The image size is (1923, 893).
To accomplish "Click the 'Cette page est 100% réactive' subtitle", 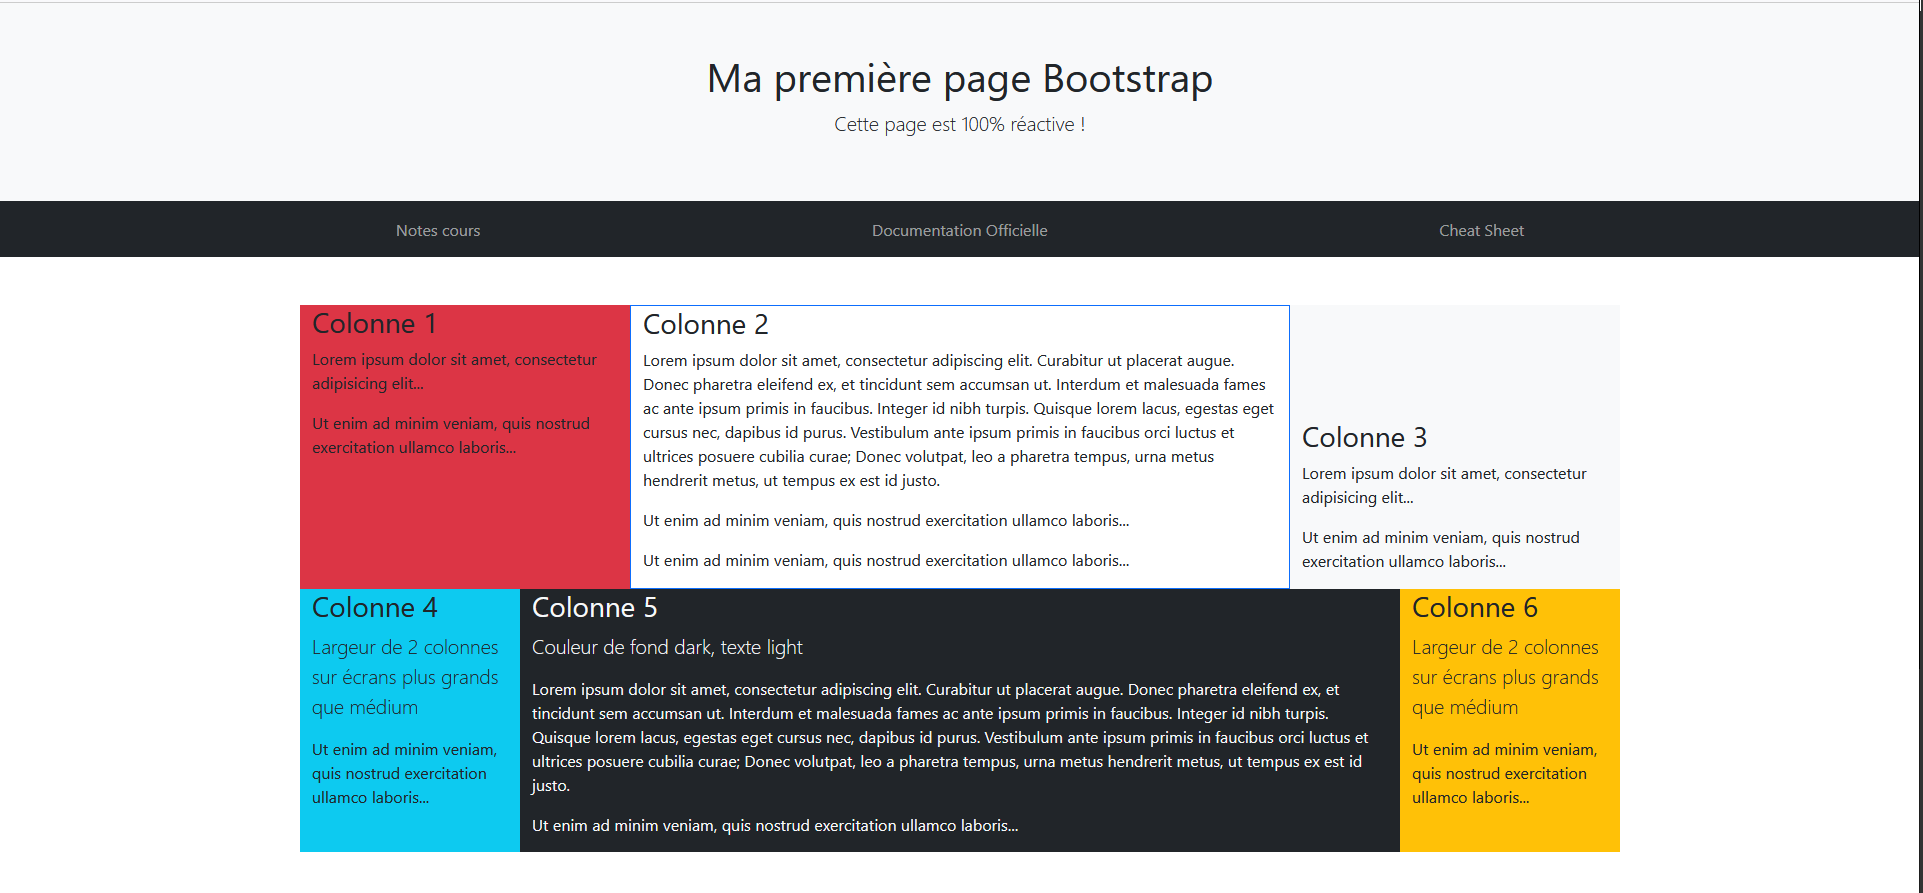I will point(959,125).
